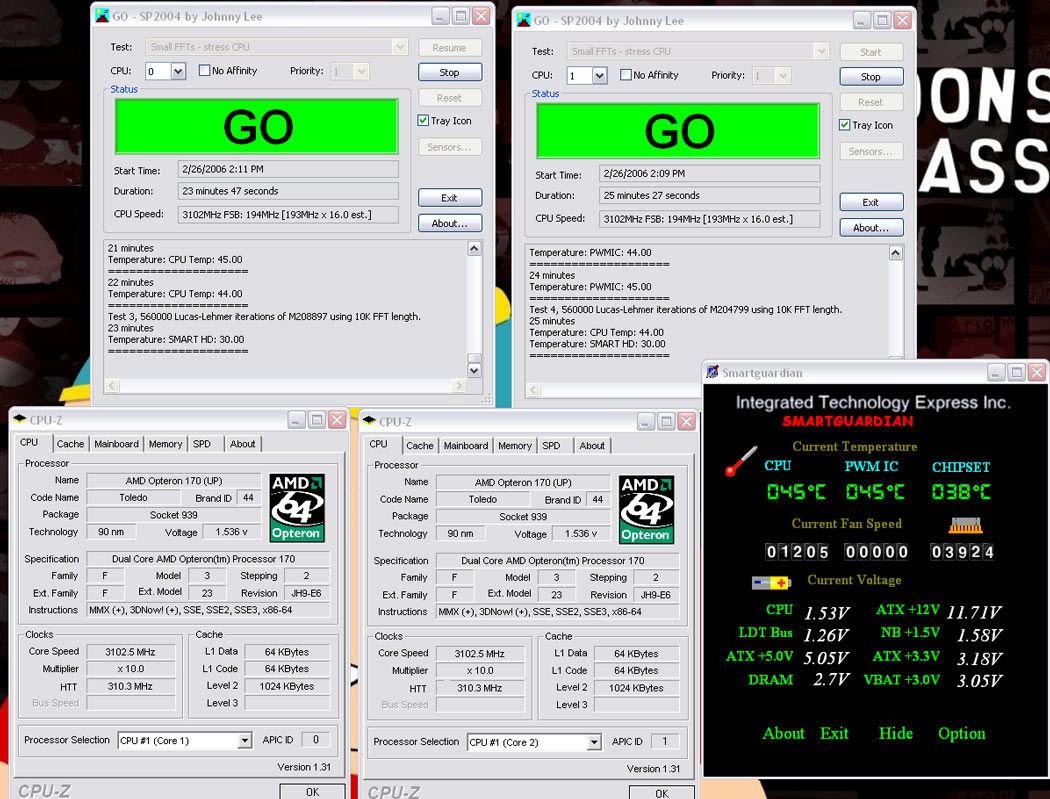Click Duration field showing 23 minutes 47 seconds
This screenshot has width=1050, height=799.
(288, 191)
